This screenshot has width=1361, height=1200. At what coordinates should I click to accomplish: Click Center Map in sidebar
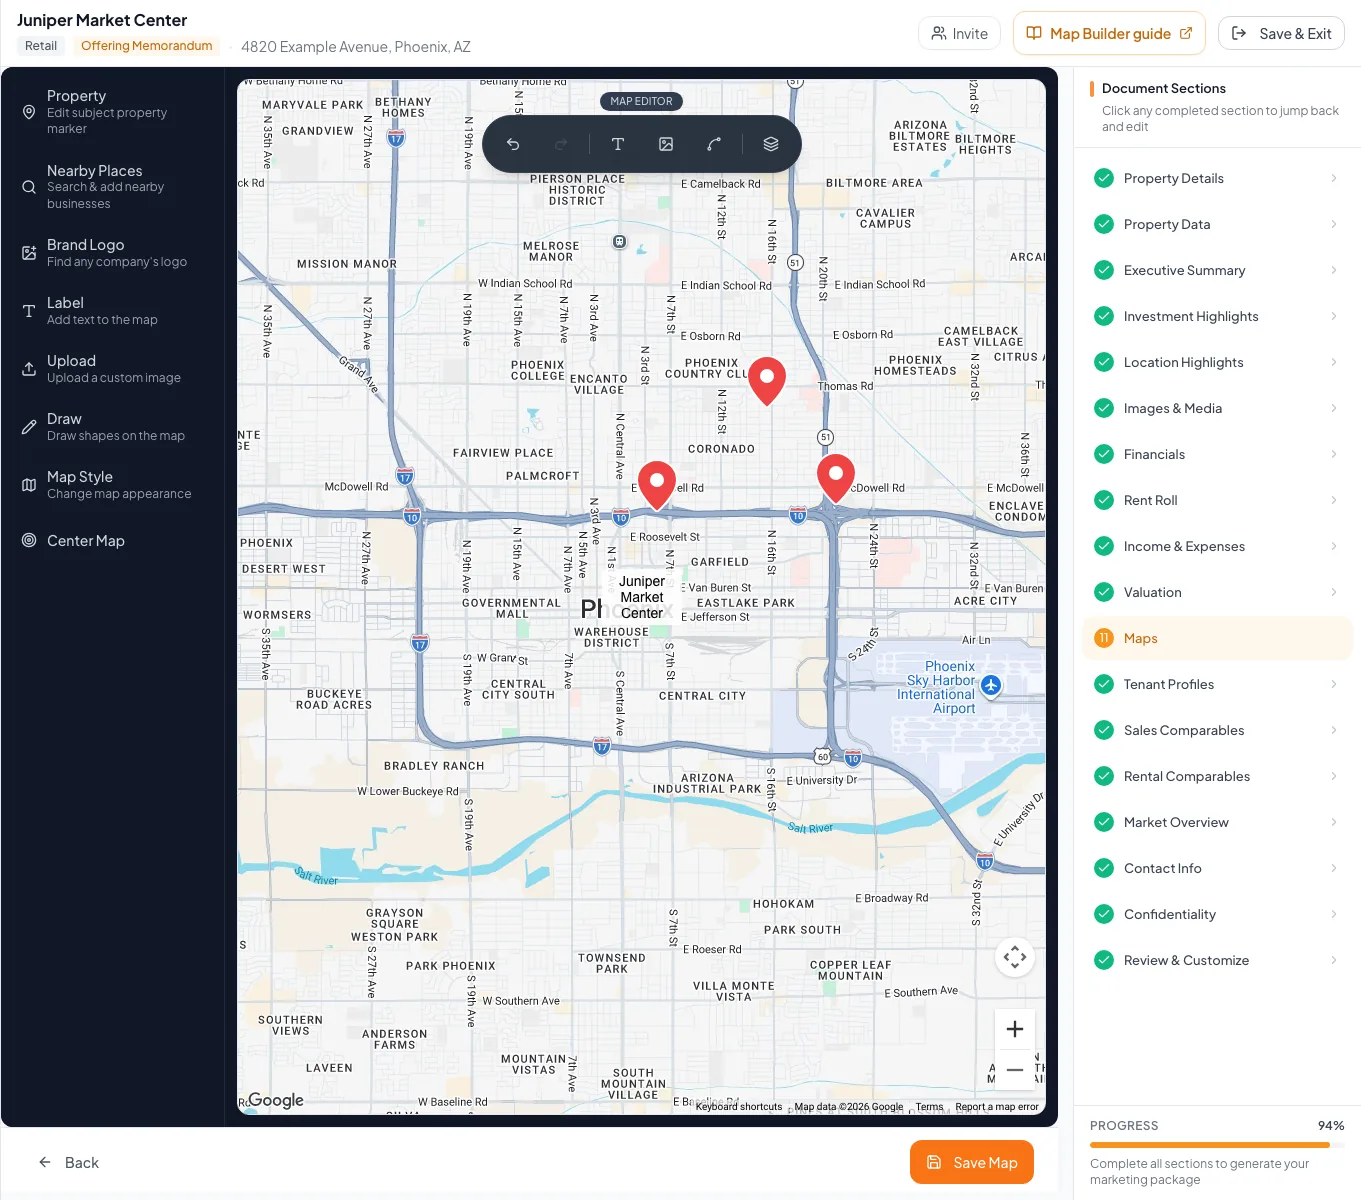coord(112,541)
